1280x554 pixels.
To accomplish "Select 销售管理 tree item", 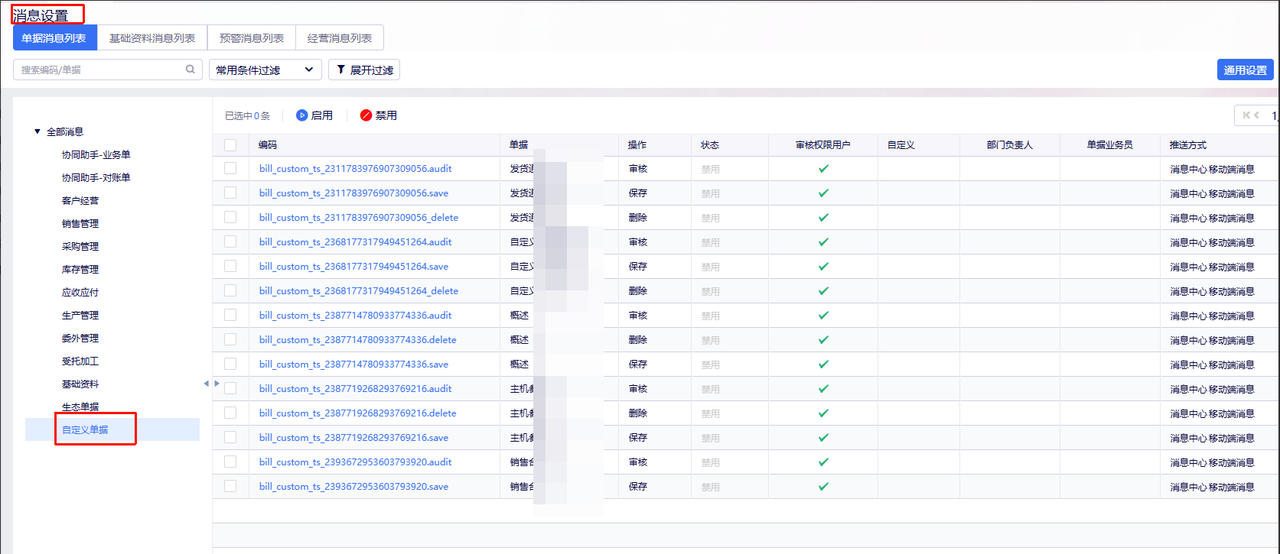I will coord(80,224).
